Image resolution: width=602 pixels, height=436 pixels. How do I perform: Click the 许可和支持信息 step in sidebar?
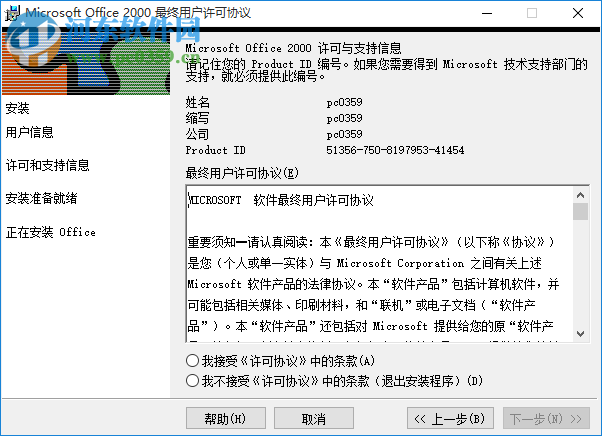48,165
